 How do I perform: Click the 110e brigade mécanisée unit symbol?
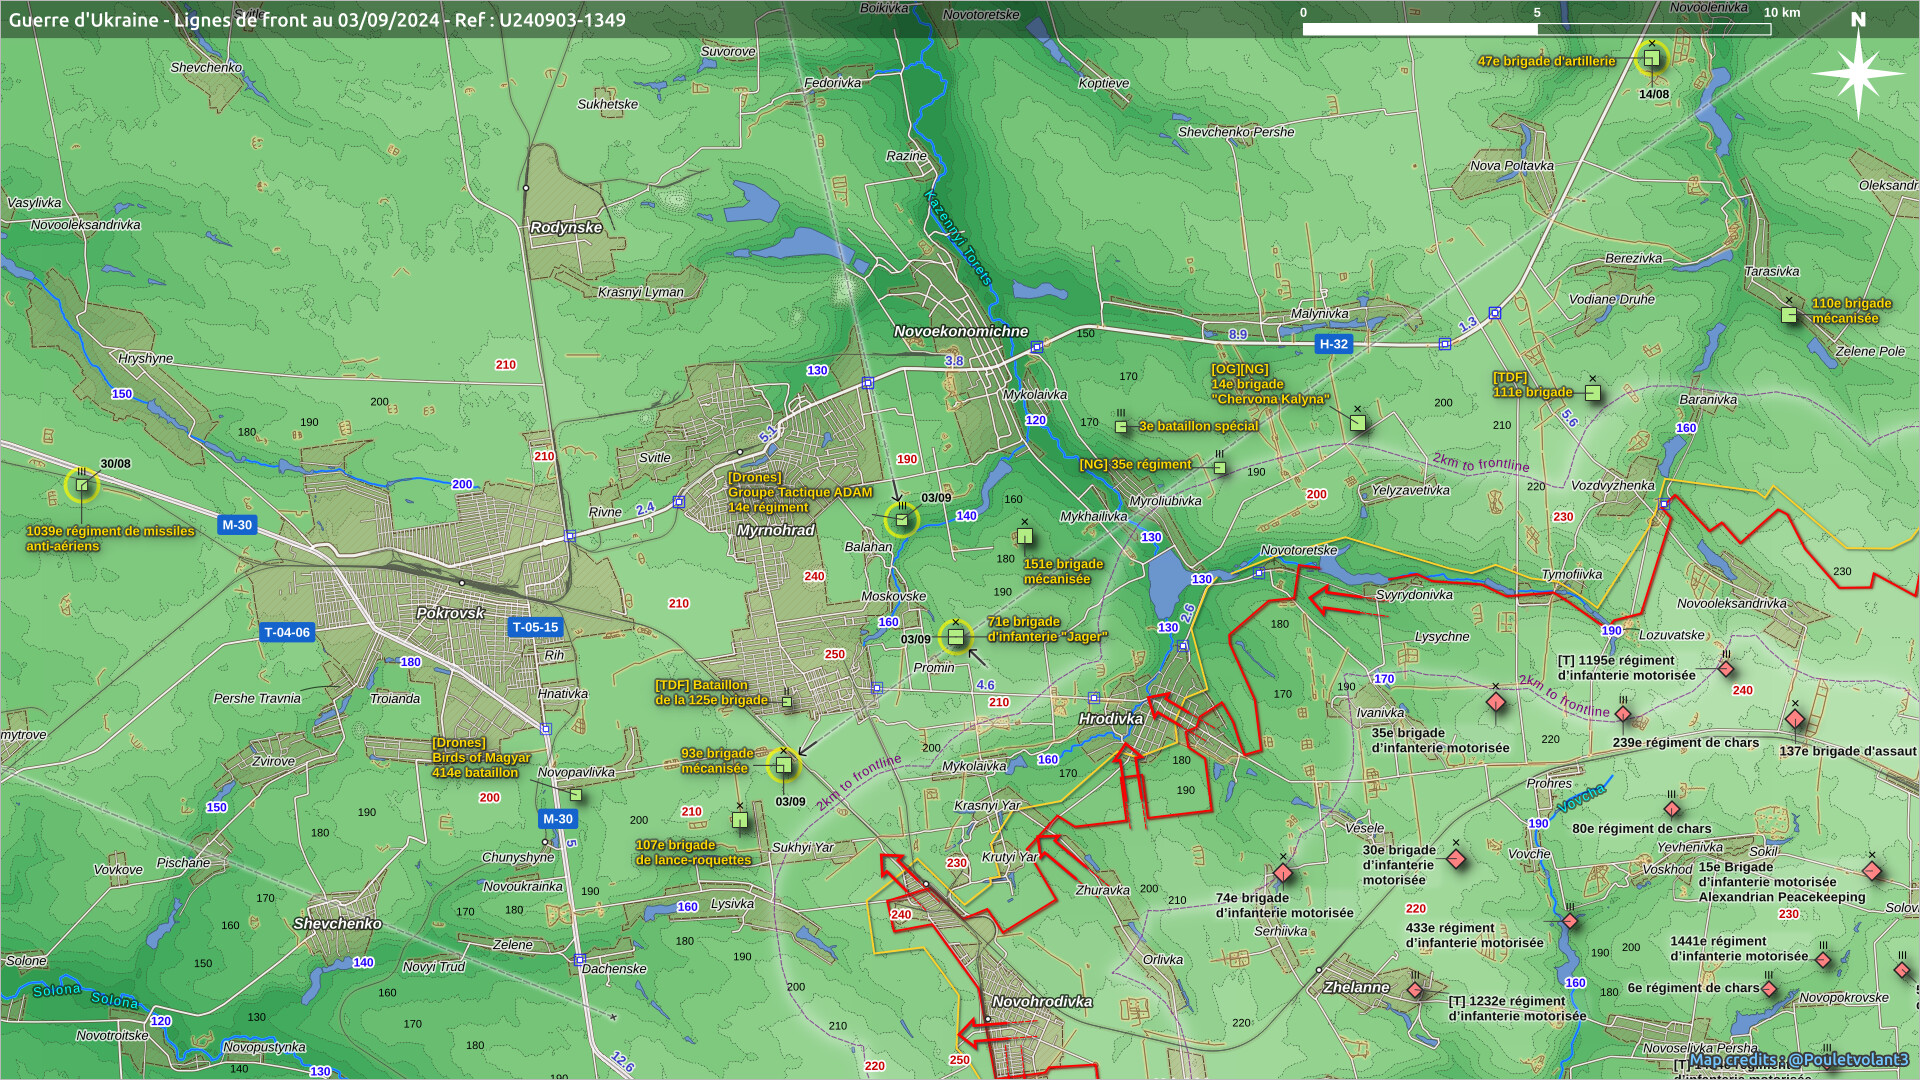pyautogui.click(x=1789, y=315)
